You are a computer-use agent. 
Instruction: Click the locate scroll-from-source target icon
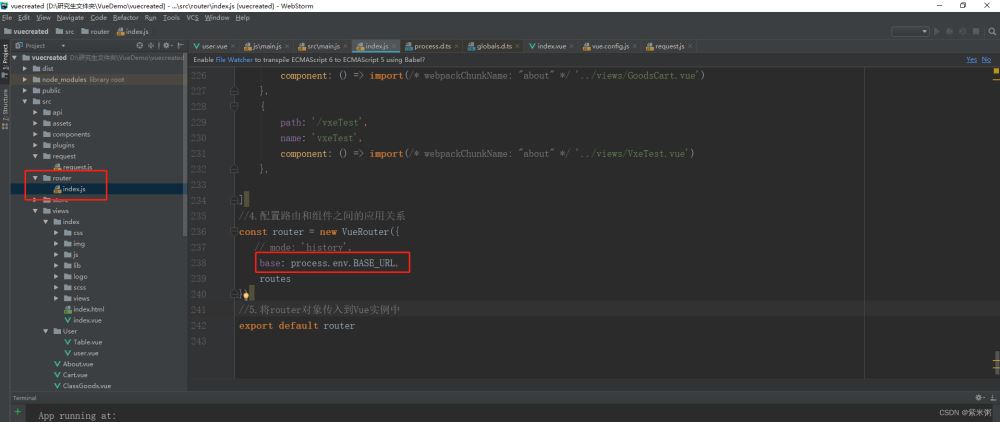pos(140,46)
